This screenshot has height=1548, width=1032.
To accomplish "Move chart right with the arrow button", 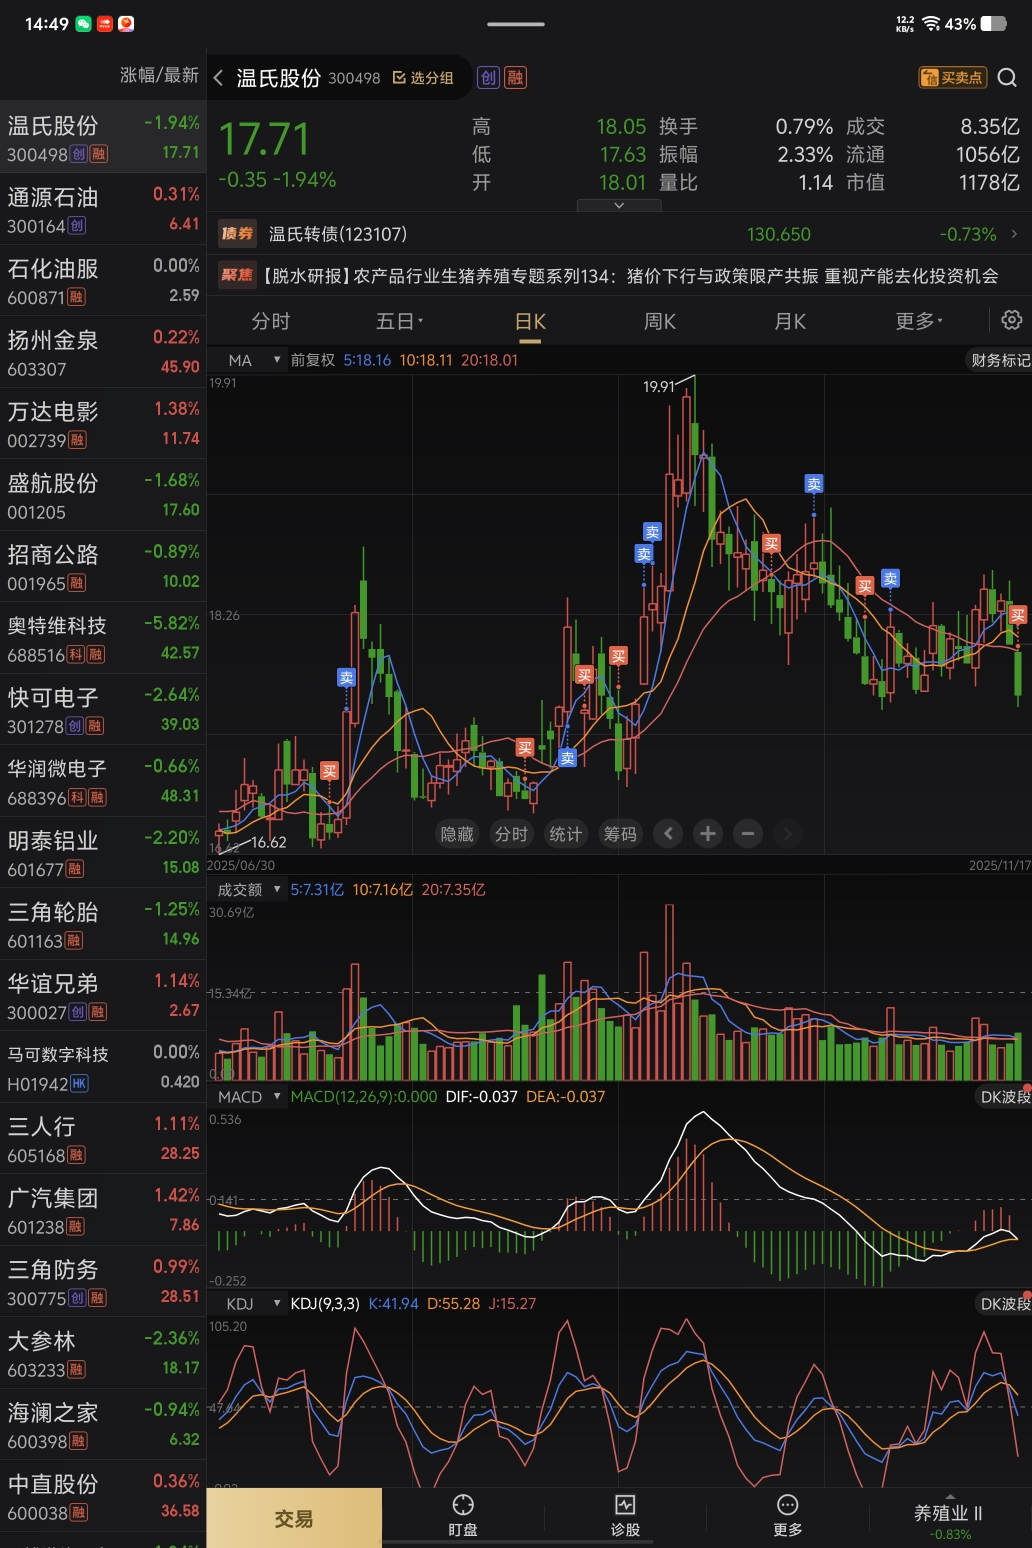I will point(787,833).
